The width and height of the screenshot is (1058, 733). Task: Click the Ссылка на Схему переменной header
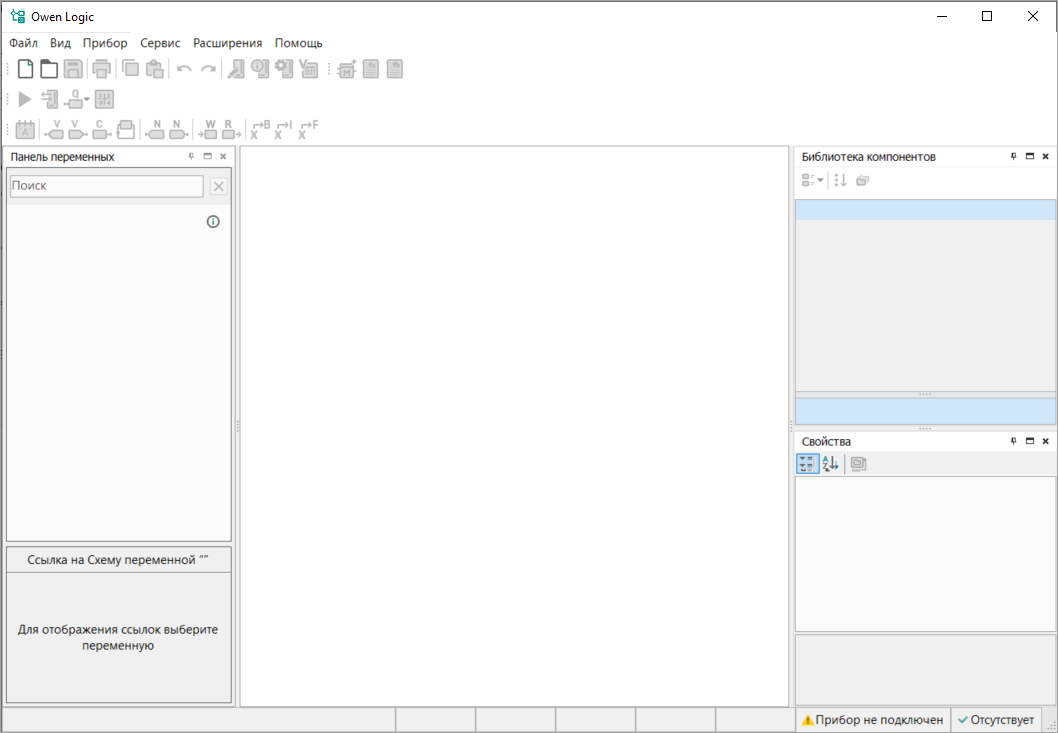tap(119, 560)
